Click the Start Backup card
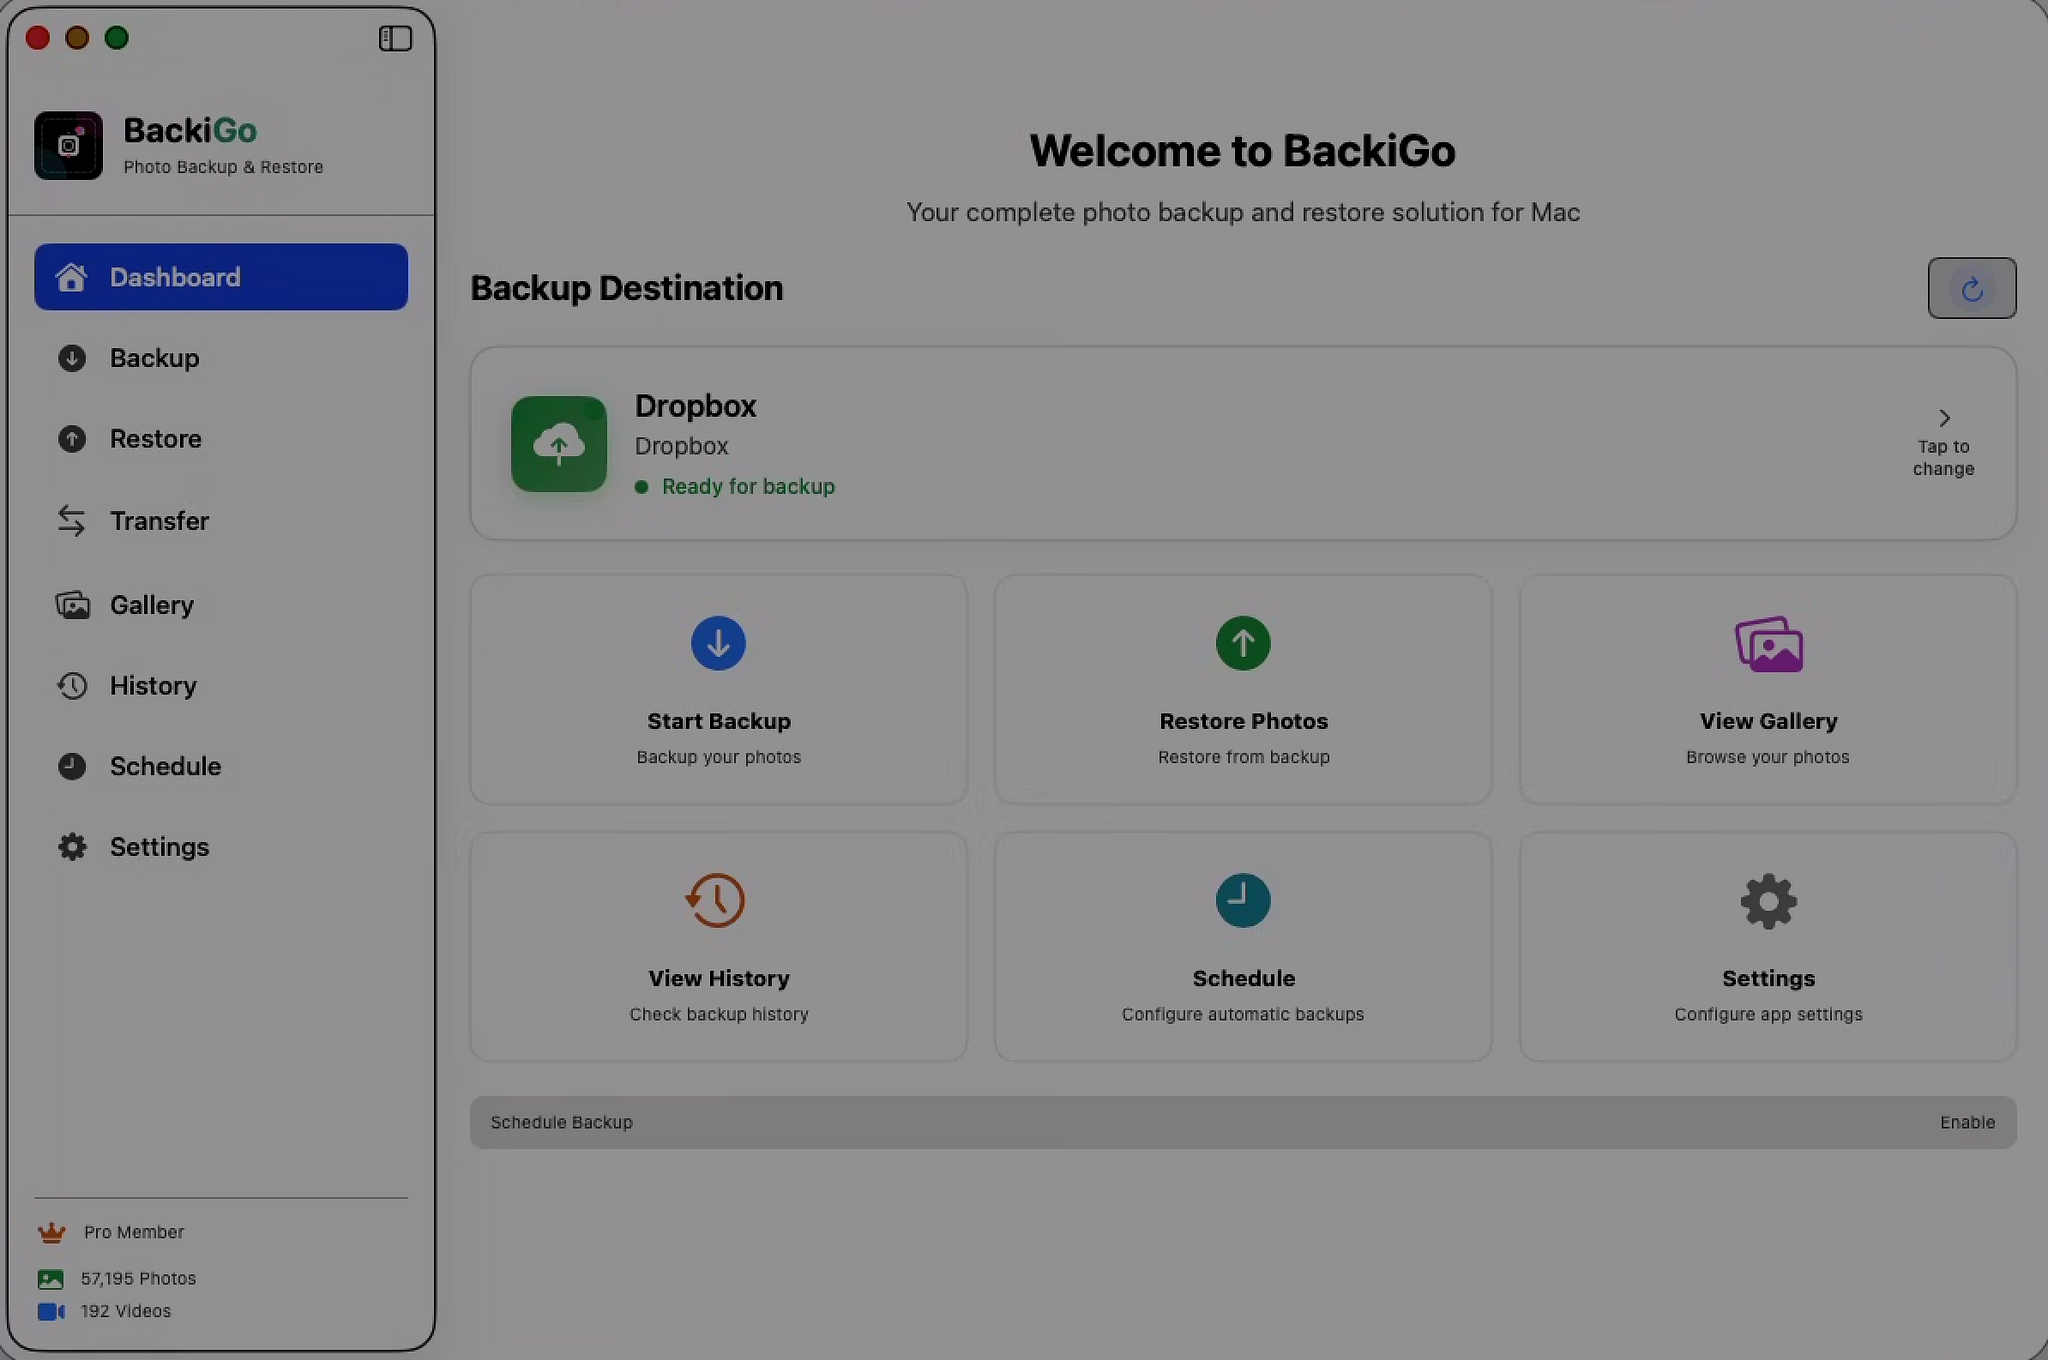The height and width of the screenshot is (1360, 2048). tap(718, 690)
